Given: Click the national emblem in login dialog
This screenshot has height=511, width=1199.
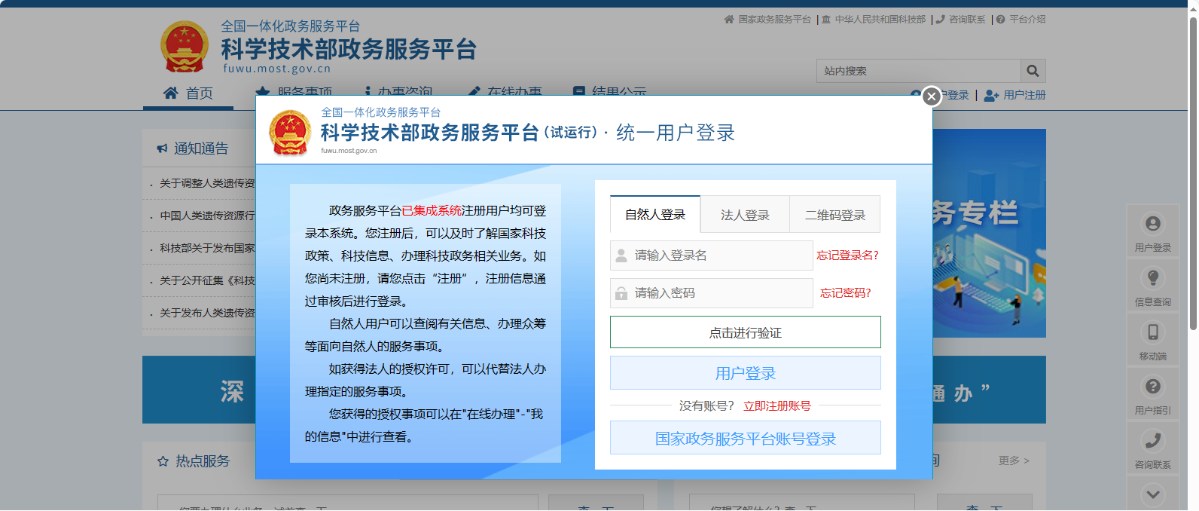Looking at the screenshot, I should pos(291,132).
